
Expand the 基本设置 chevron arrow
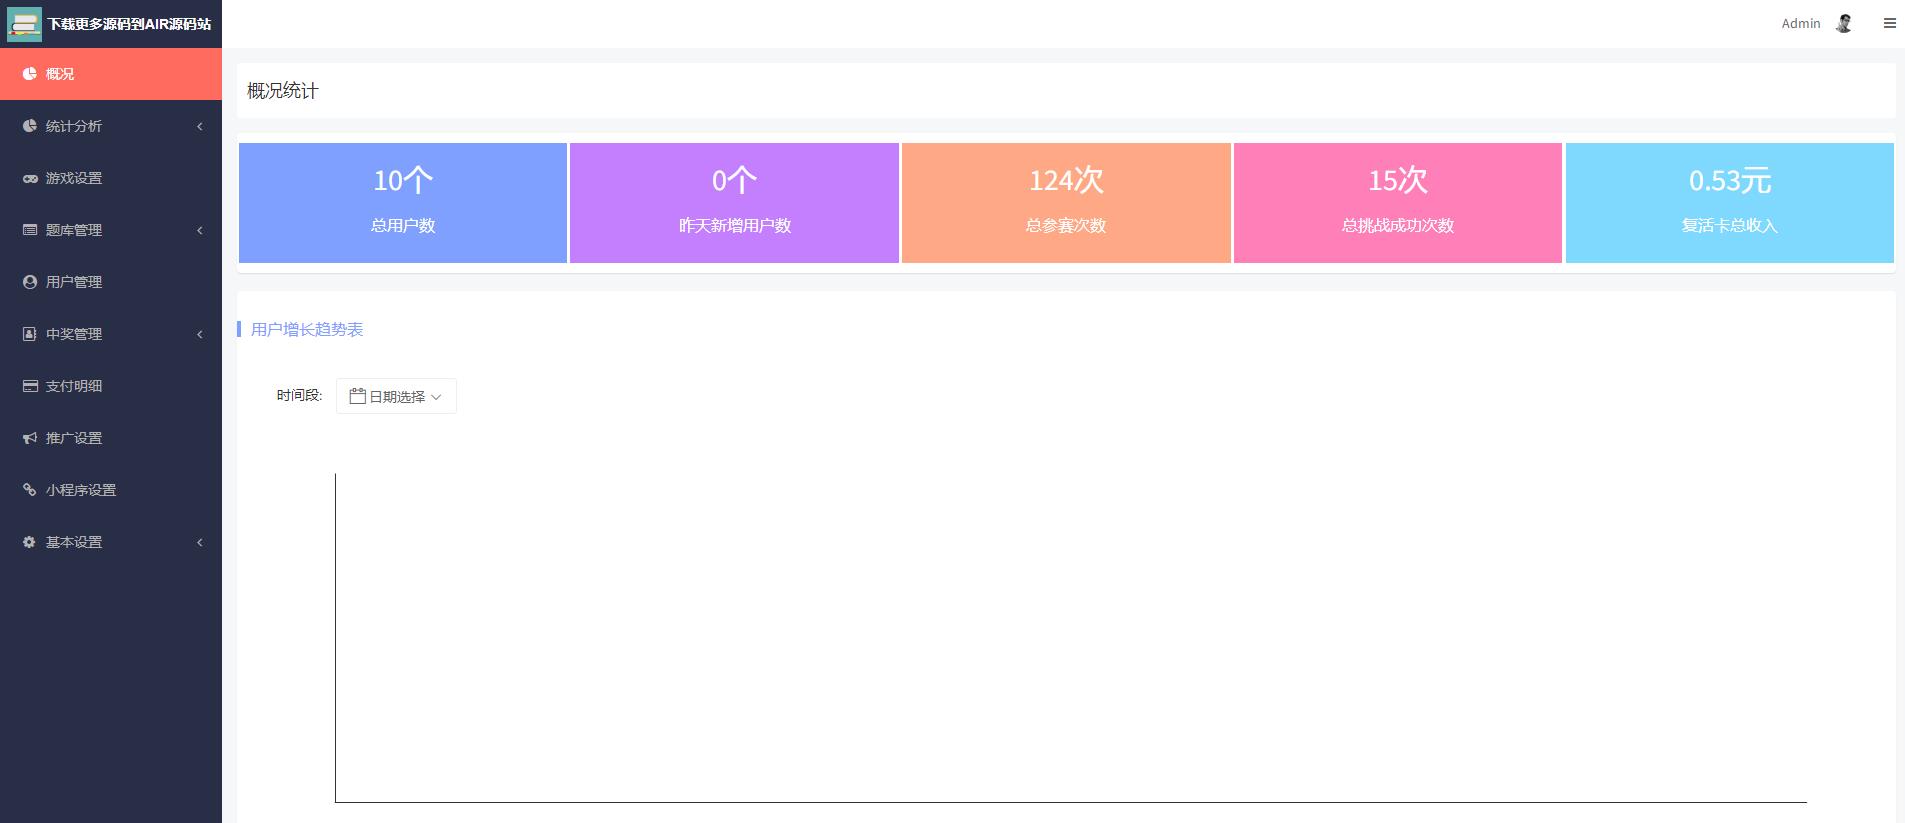(200, 542)
